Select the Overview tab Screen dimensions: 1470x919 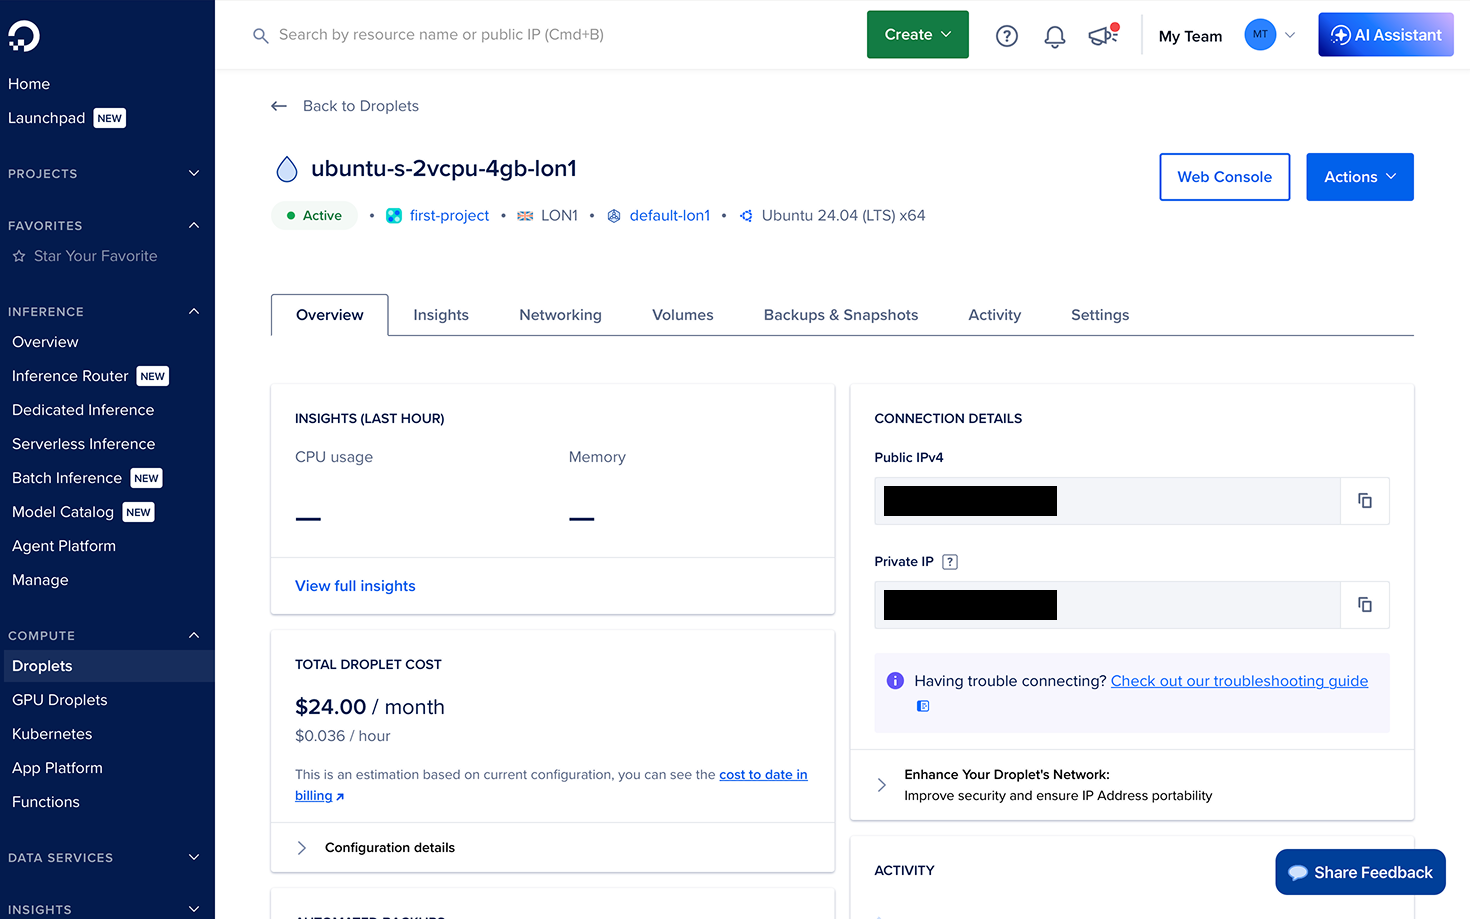click(x=330, y=315)
